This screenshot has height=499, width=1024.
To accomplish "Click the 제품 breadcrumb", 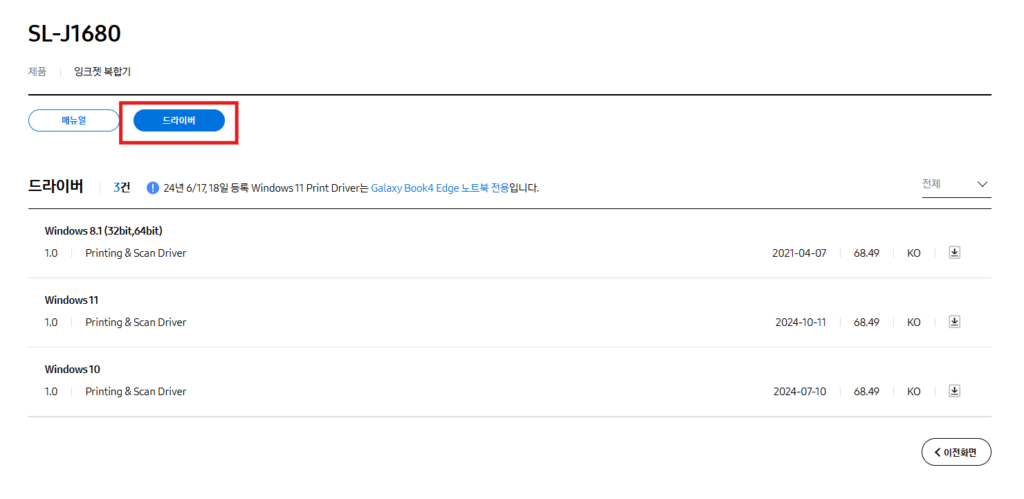I will 37,72.
